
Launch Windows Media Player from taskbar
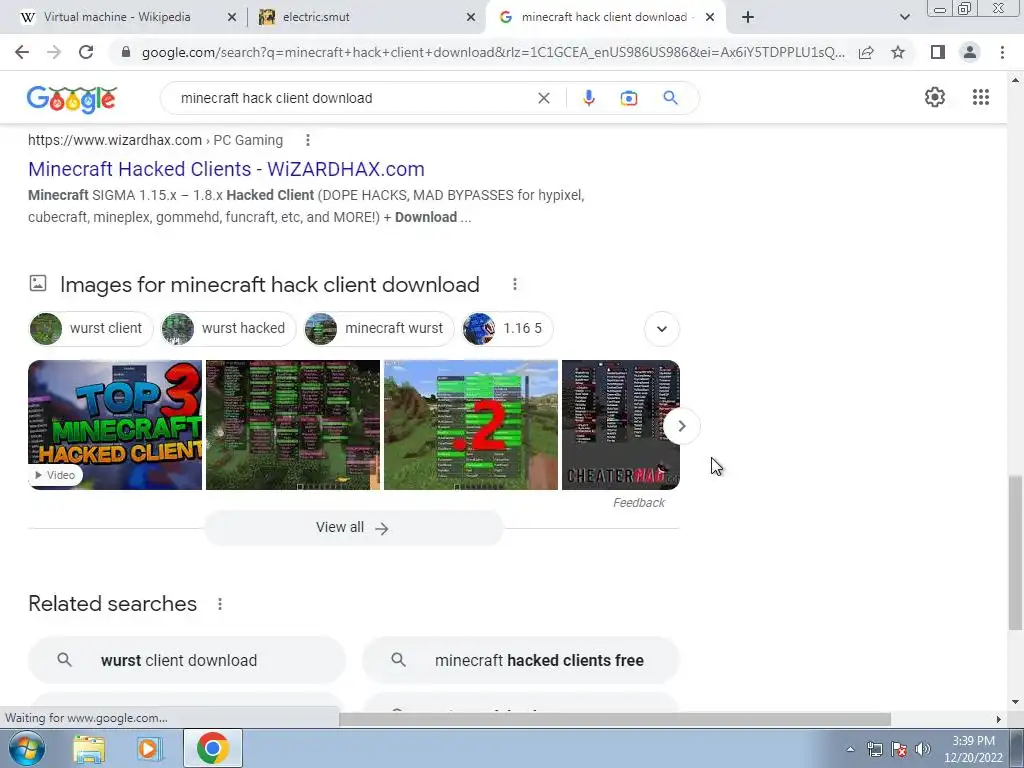149,748
